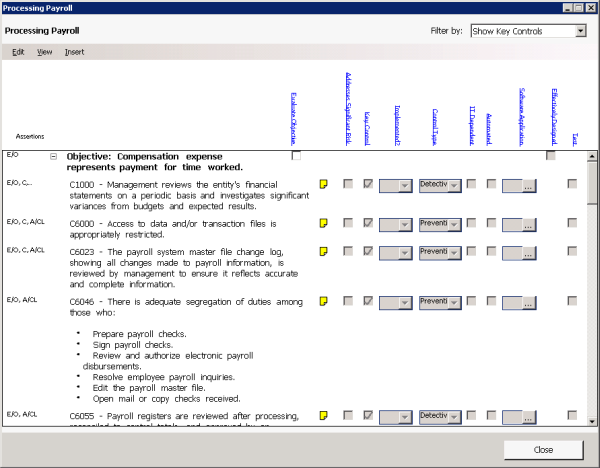Image resolution: width=600 pixels, height=468 pixels.
Task: Collapse the Objective tree node
Action: point(53,156)
